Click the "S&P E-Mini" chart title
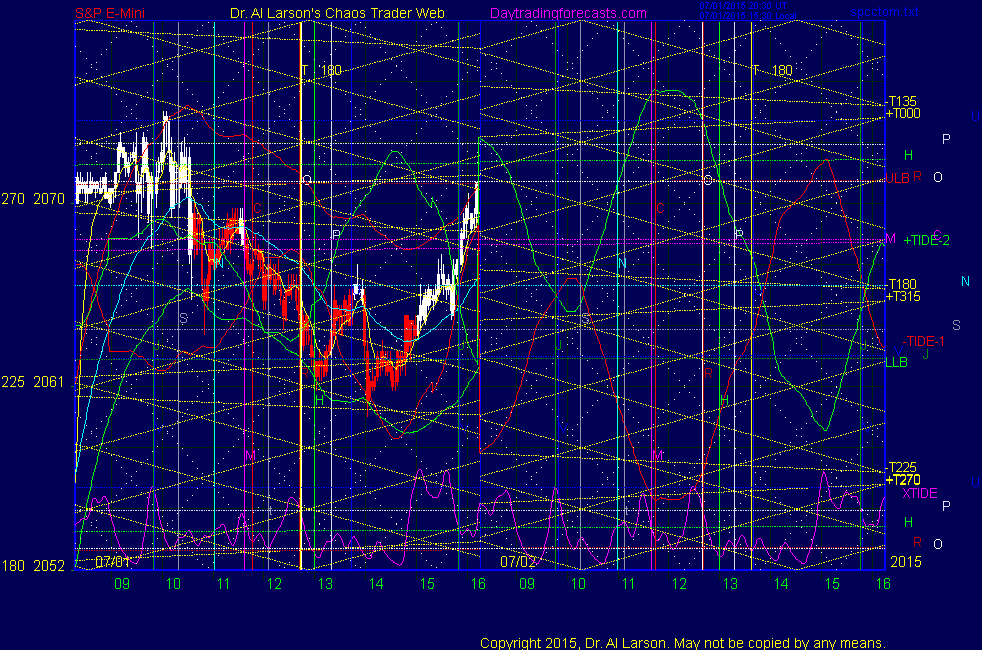 pos(110,13)
